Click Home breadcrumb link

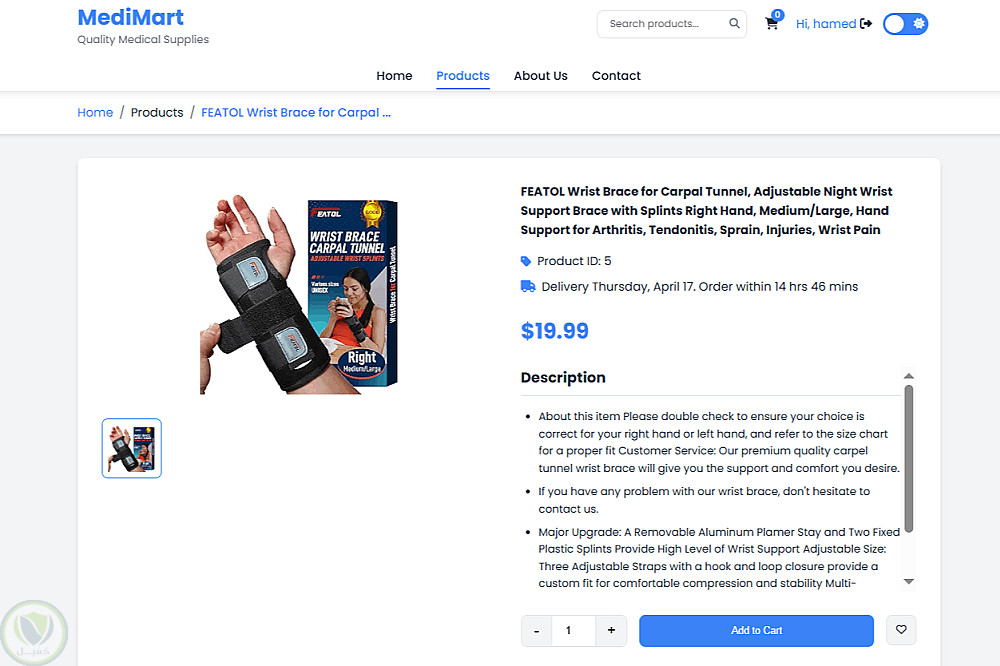pos(95,112)
